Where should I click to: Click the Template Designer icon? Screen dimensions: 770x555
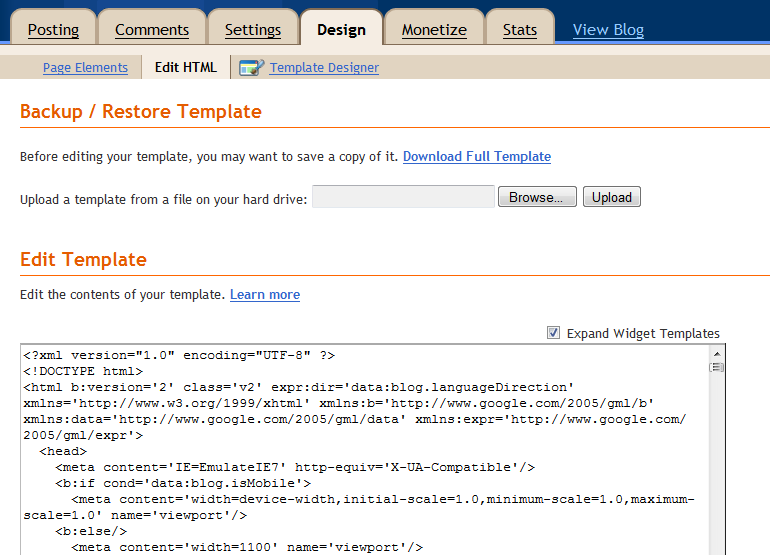click(251, 67)
